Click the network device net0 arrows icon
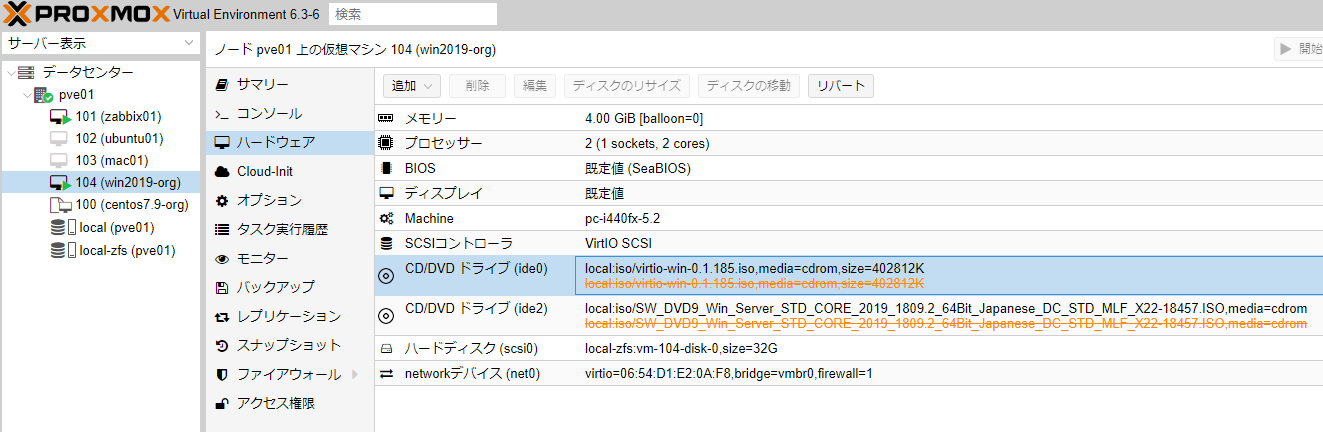Screen dimensions: 1323x432 pos(386,374)
